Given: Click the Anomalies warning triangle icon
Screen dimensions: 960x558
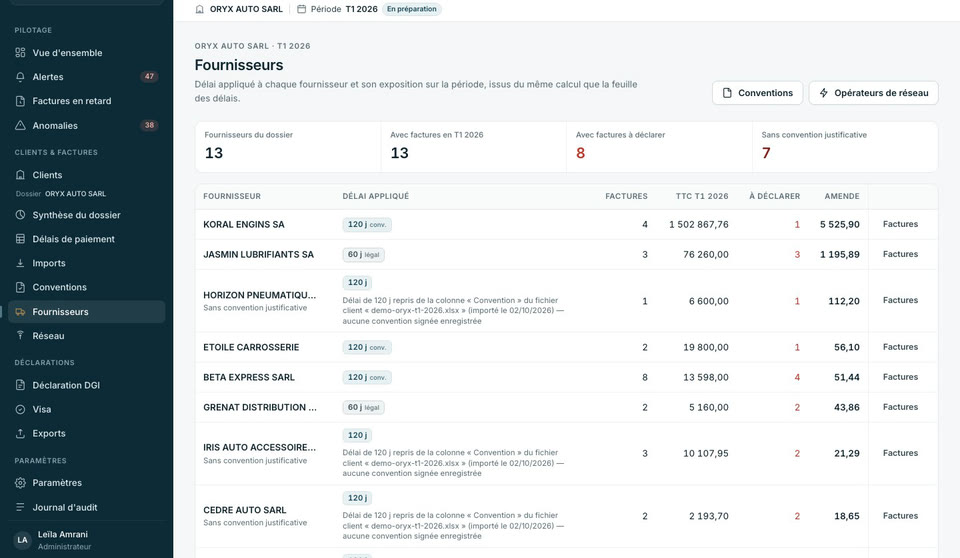Looking at the screenshot, I should 20,126.
